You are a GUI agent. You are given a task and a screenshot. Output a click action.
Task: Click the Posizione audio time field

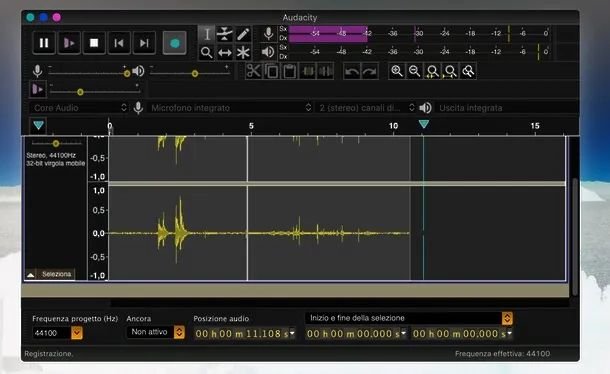pyautogui.click(x=242, y=334)
